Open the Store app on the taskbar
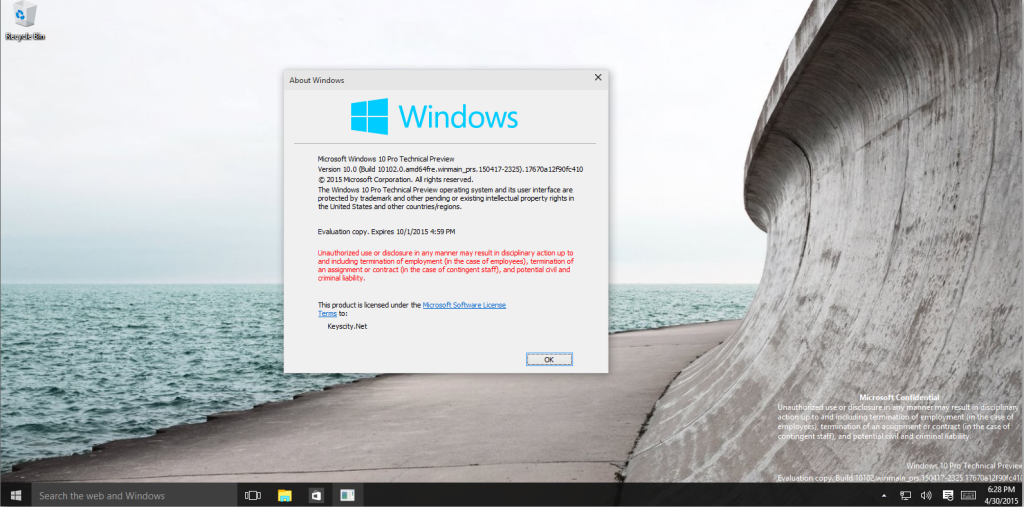Viewport: 1024px width, 507px height. pyautogui.click(x=316, y=496)
